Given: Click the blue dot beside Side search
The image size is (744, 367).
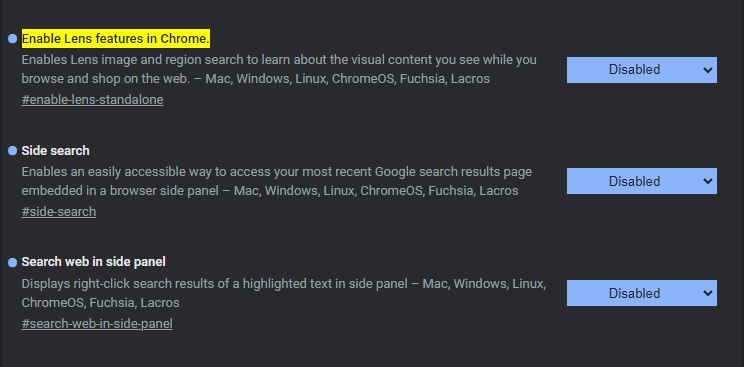Looking at the screenshot, I should click(12, 151).
